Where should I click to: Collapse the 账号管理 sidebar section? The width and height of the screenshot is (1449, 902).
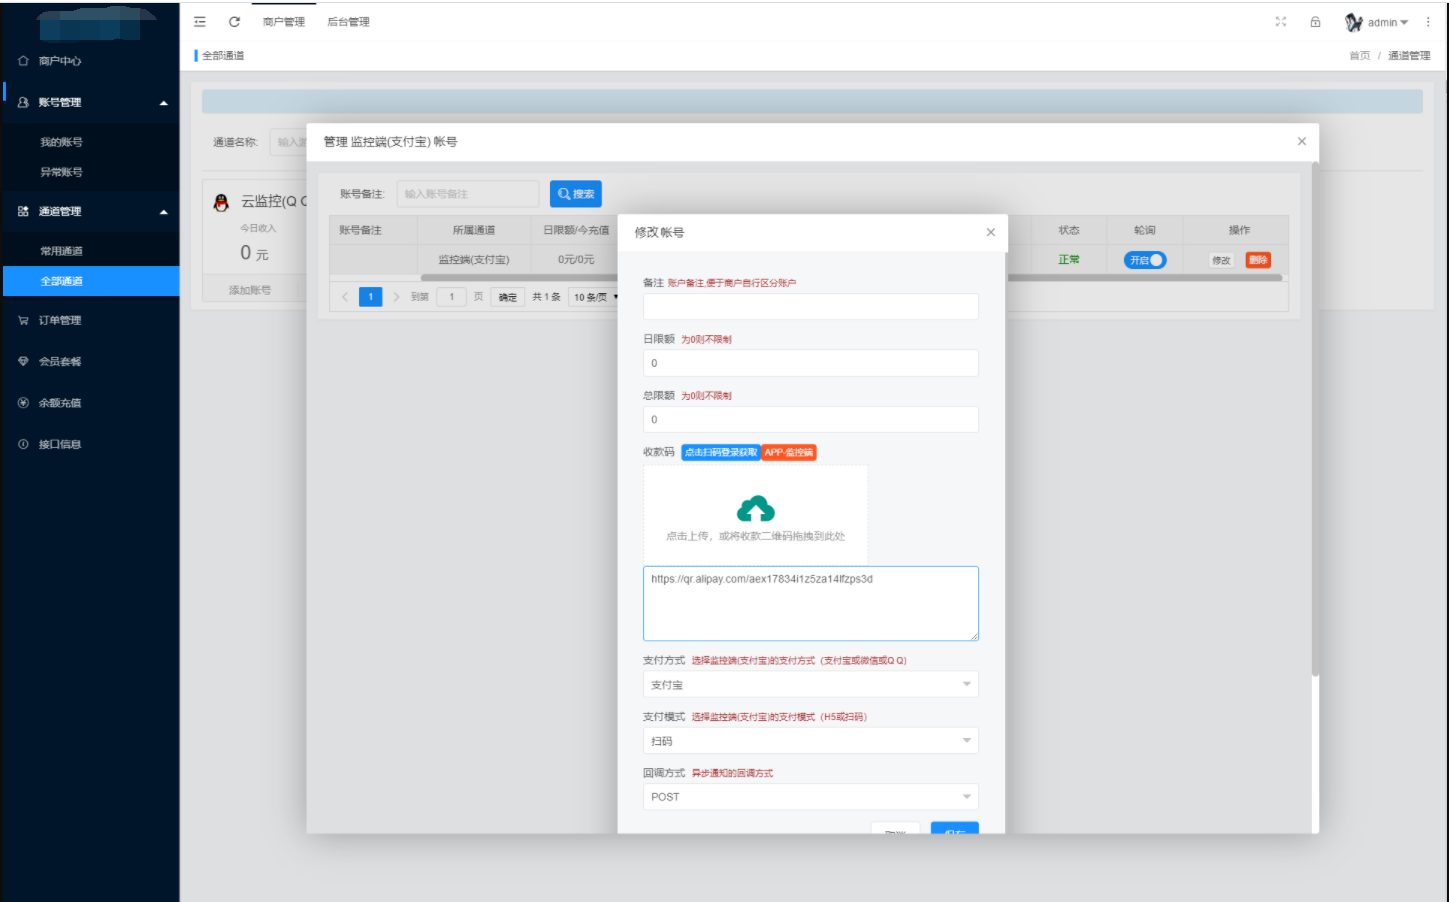point(90,102)
